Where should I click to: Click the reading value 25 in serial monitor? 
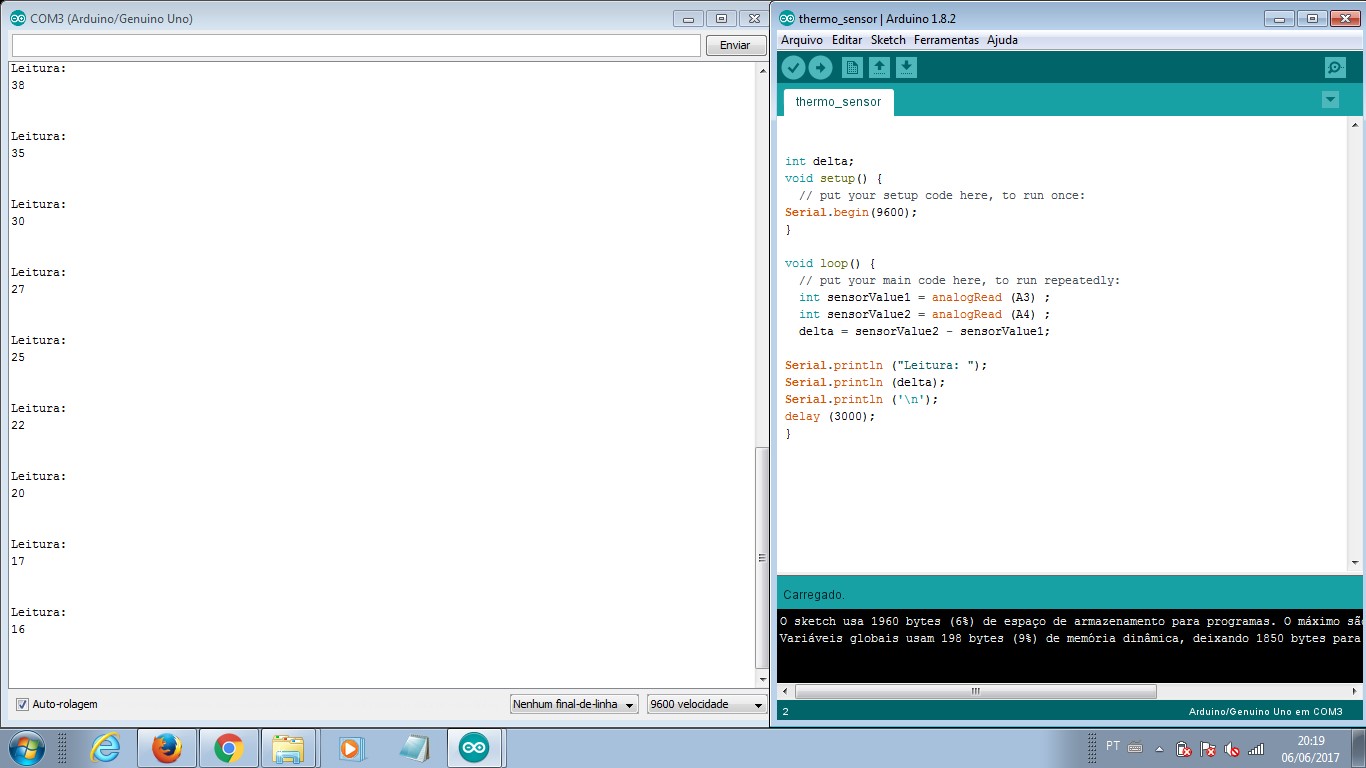18,357
